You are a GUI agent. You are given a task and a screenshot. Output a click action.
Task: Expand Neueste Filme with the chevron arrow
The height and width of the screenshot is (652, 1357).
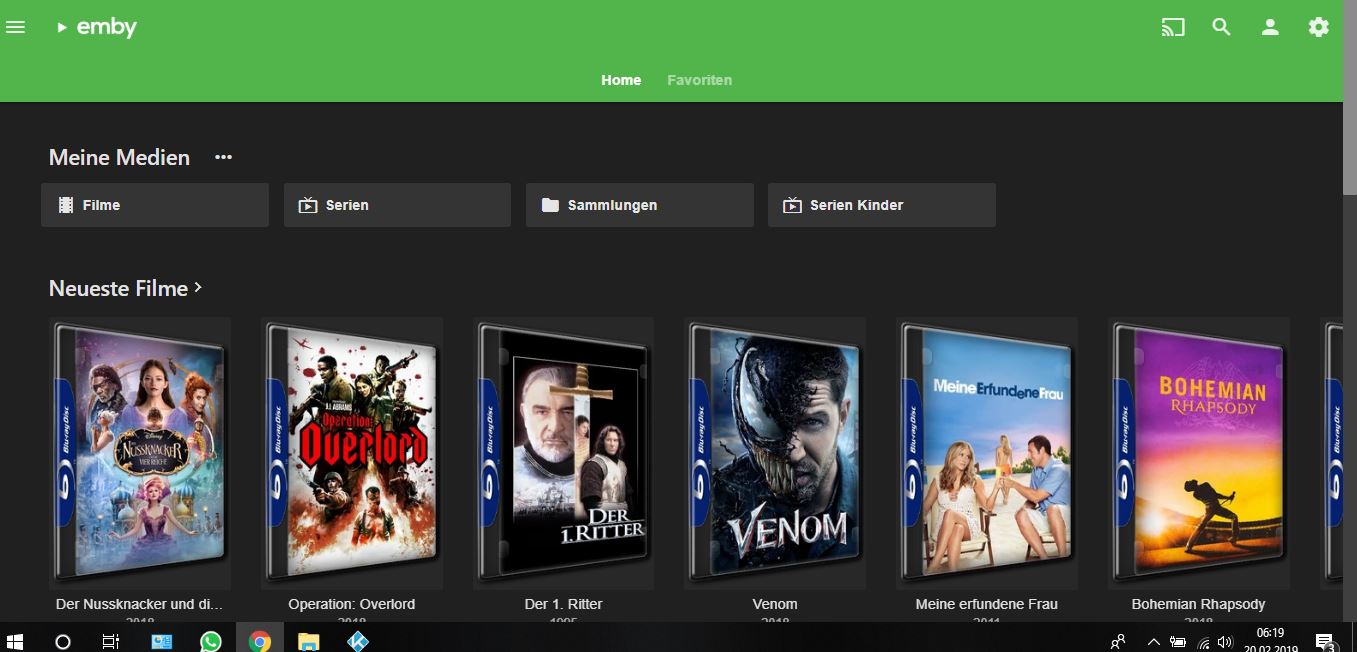pyautogui.click(x=198, y=287)
